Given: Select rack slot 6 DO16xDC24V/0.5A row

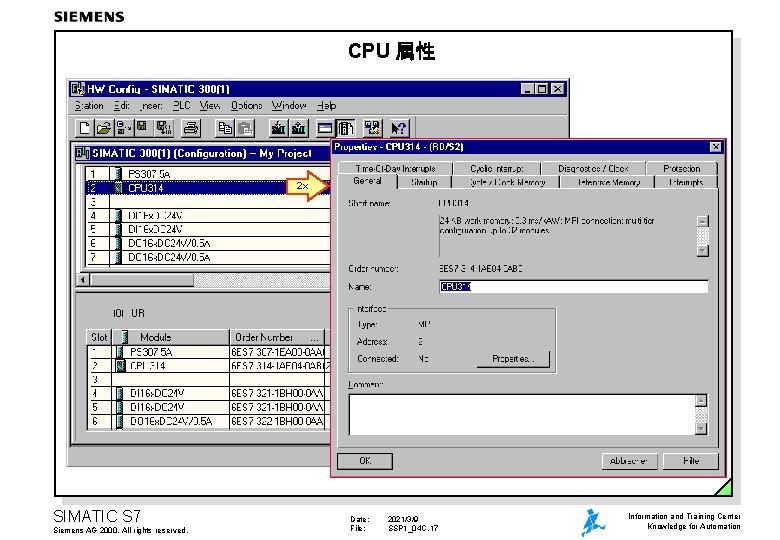Looking at the screenshot, I should point(208,243).
